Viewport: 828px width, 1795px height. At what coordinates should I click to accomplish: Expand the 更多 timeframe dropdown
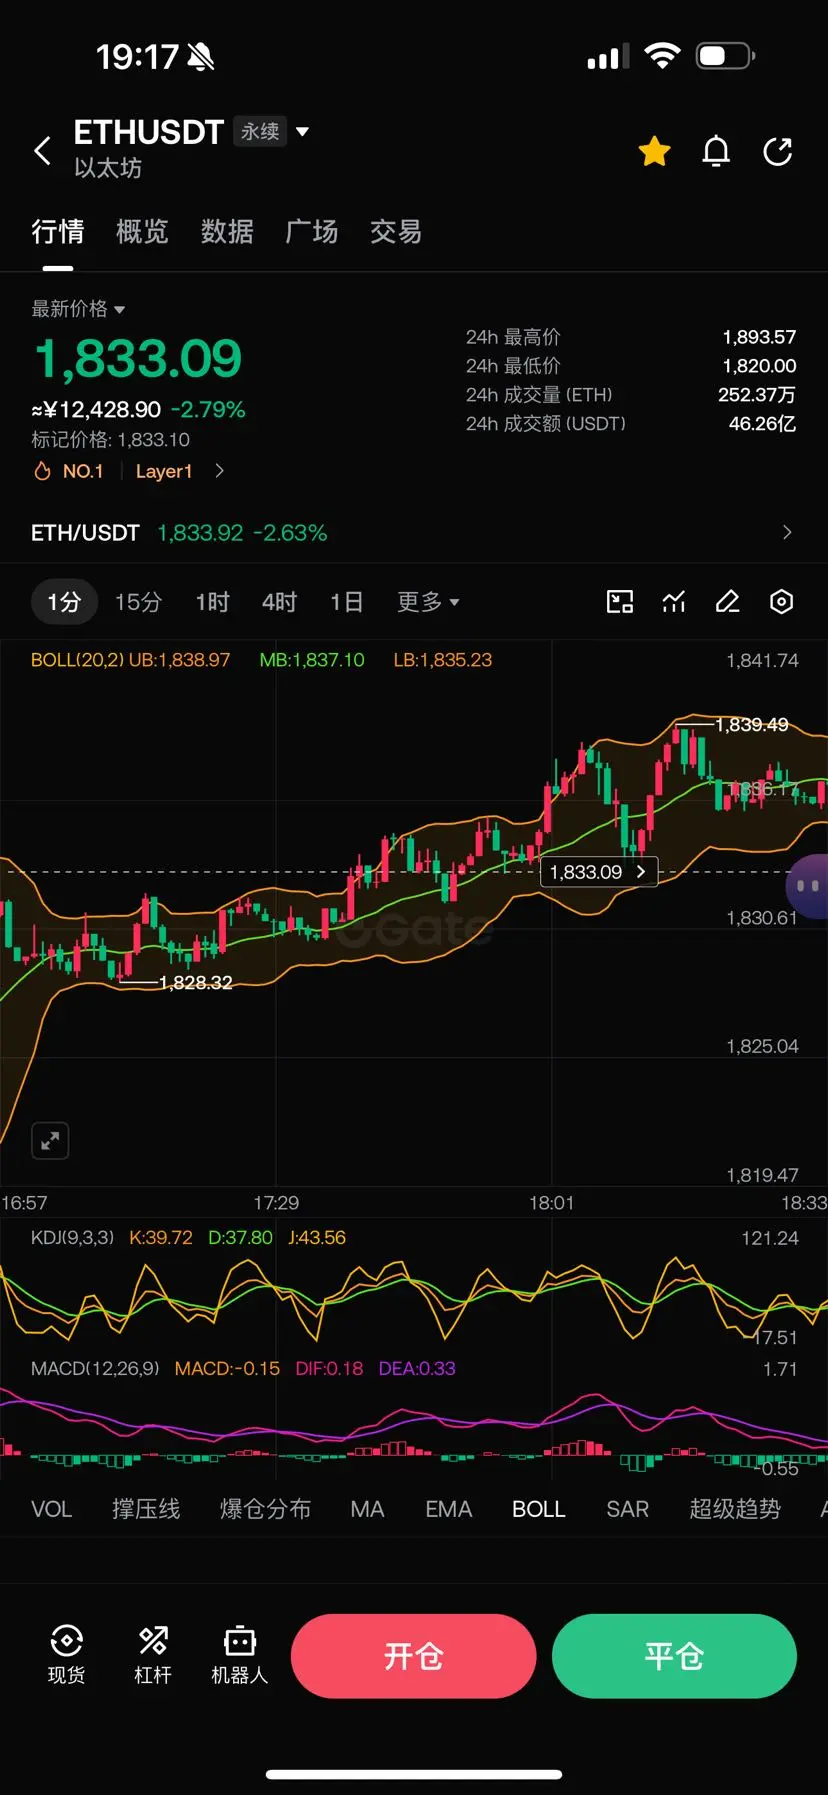(x=428, y=602)
